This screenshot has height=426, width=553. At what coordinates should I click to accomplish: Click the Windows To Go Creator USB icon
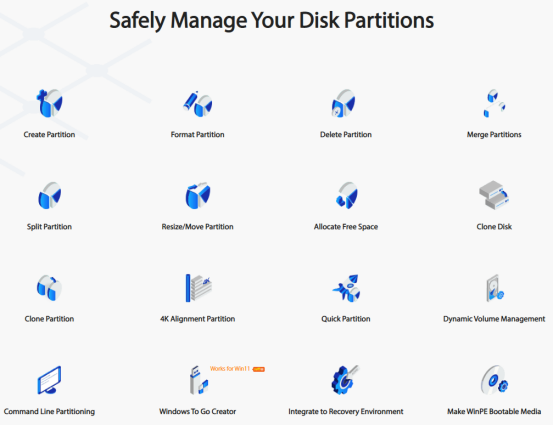click(199, 380)
